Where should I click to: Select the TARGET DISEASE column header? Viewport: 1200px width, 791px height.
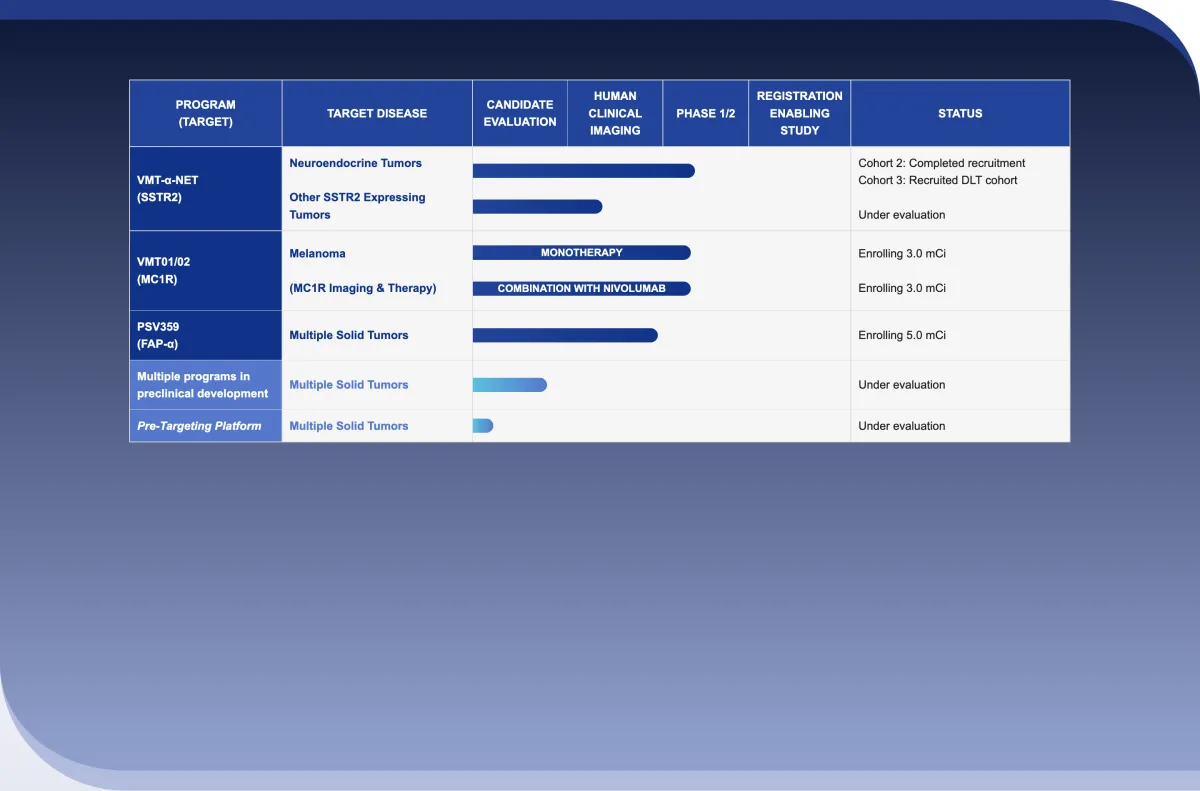(376, 113)
